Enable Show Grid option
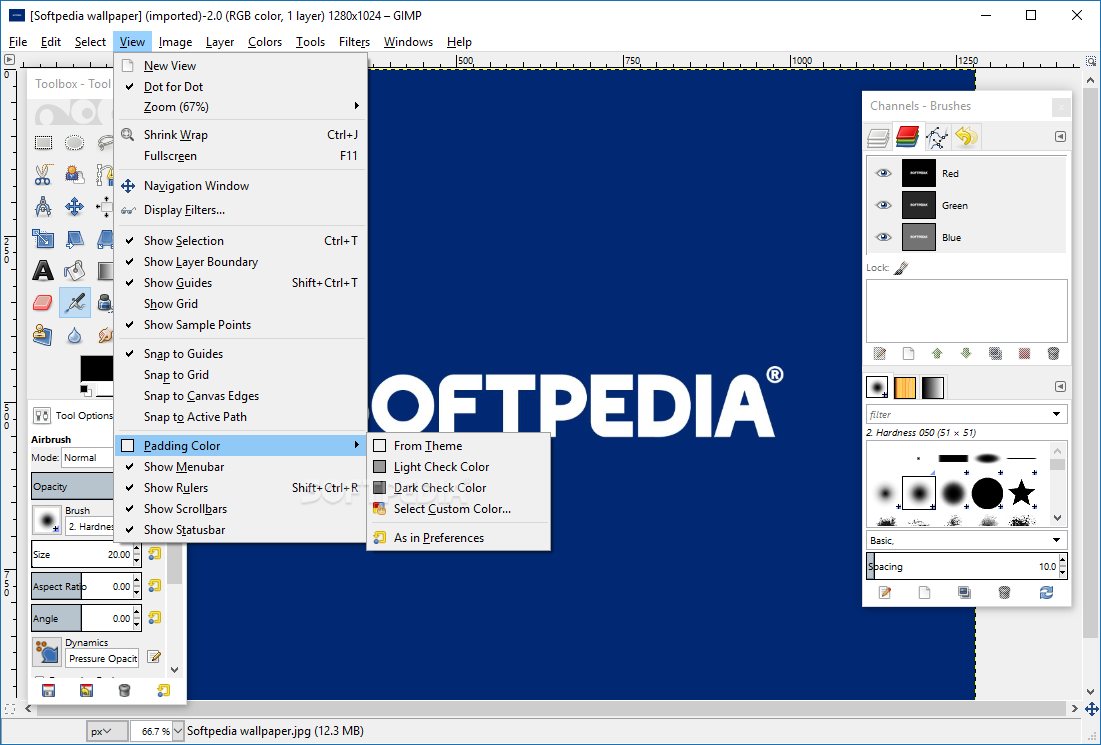Screen dimensions: 1101x745 pos(241,304)
